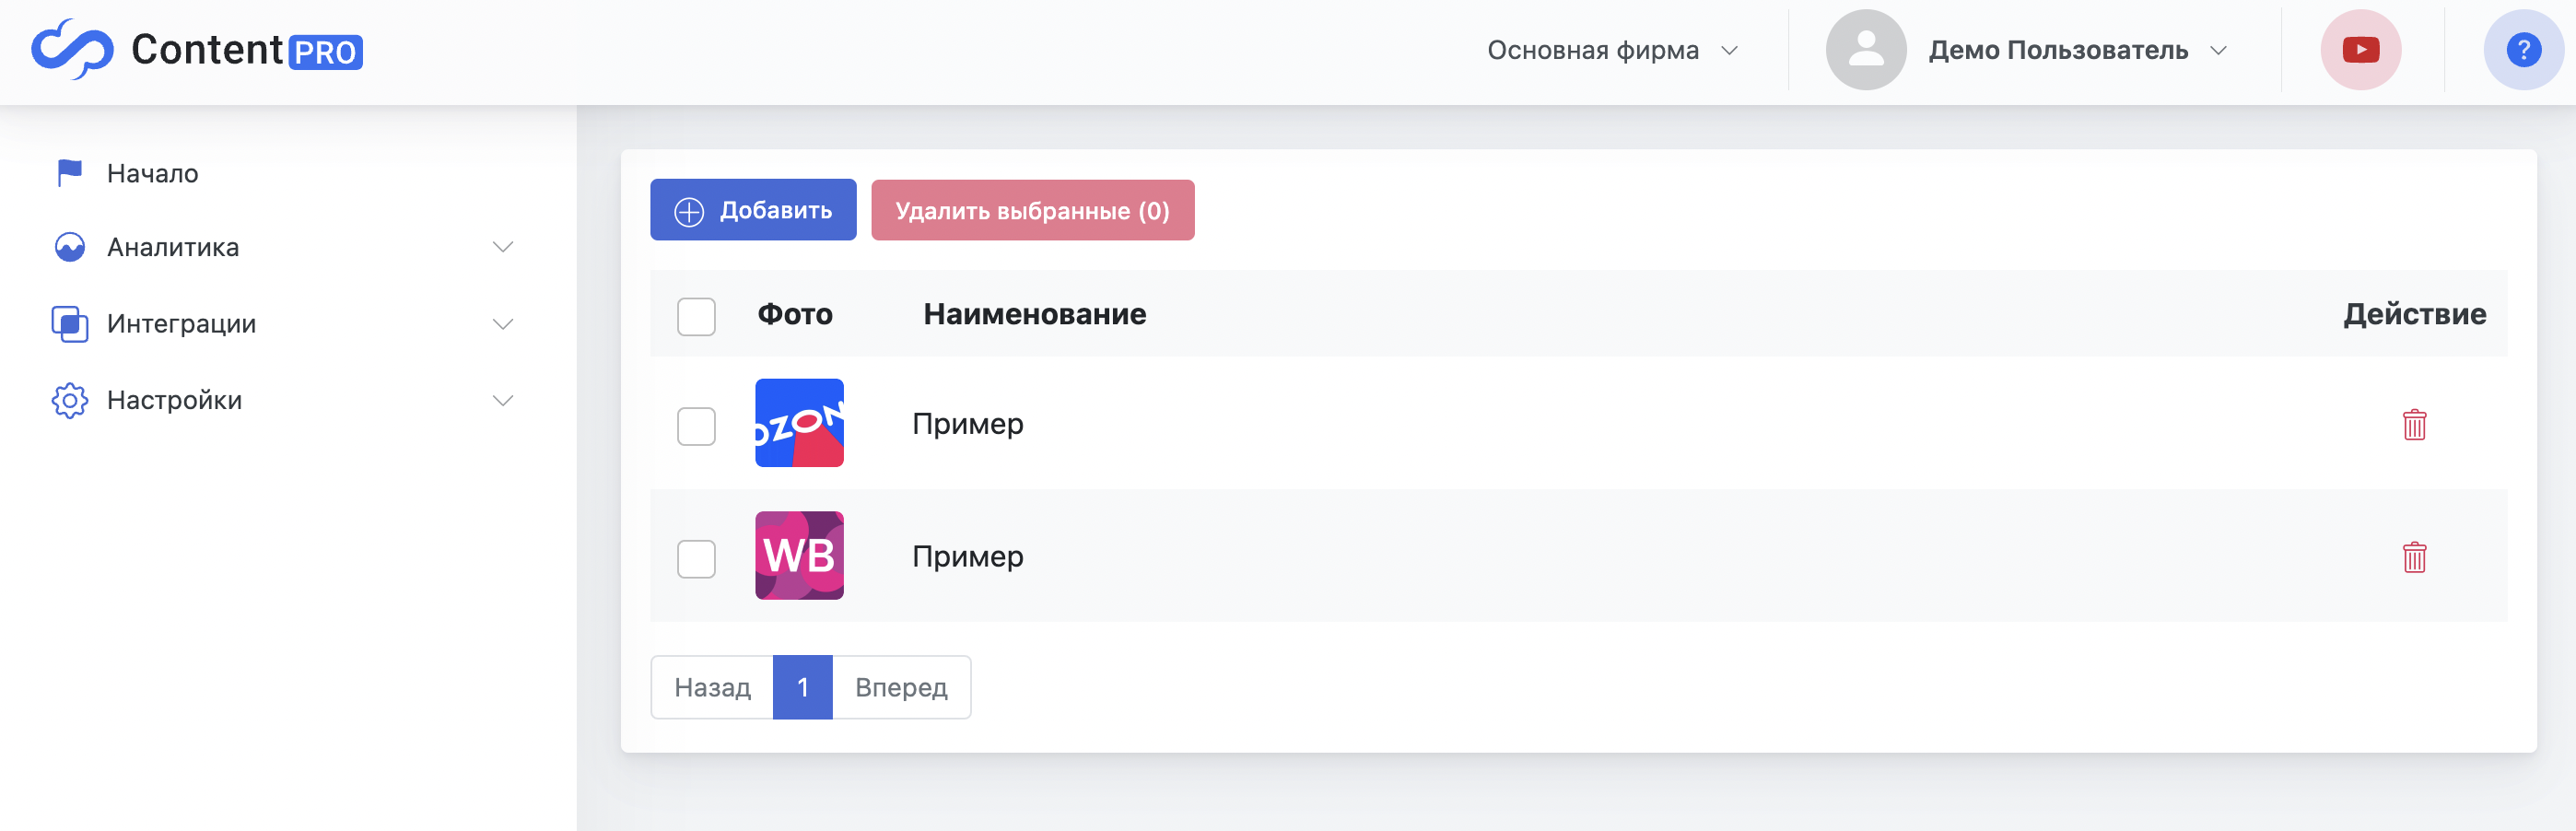Click the Наименование column header

coord(1034,314)
